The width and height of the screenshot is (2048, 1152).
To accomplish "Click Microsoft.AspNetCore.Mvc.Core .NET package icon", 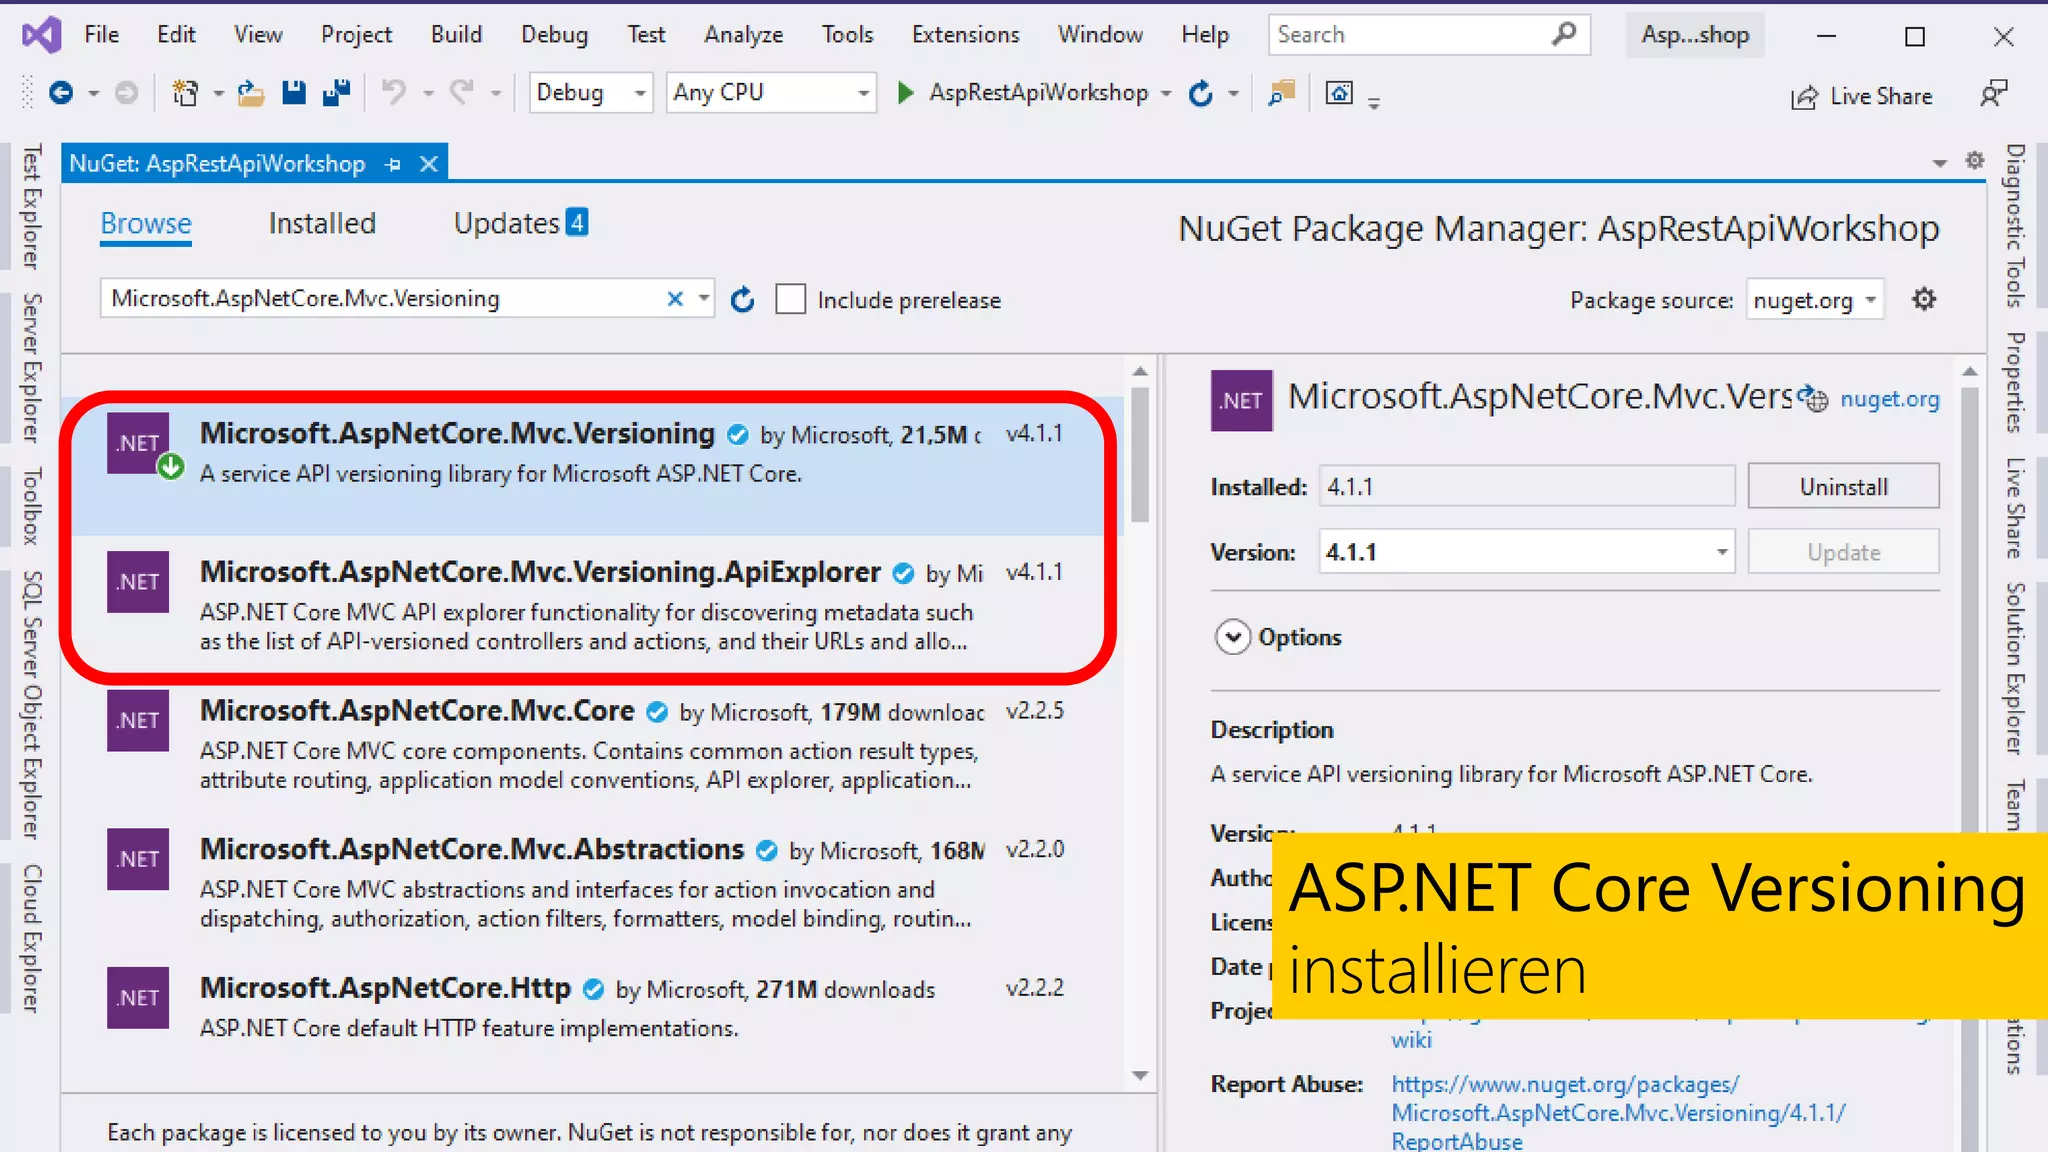I will tap(138, 720).
